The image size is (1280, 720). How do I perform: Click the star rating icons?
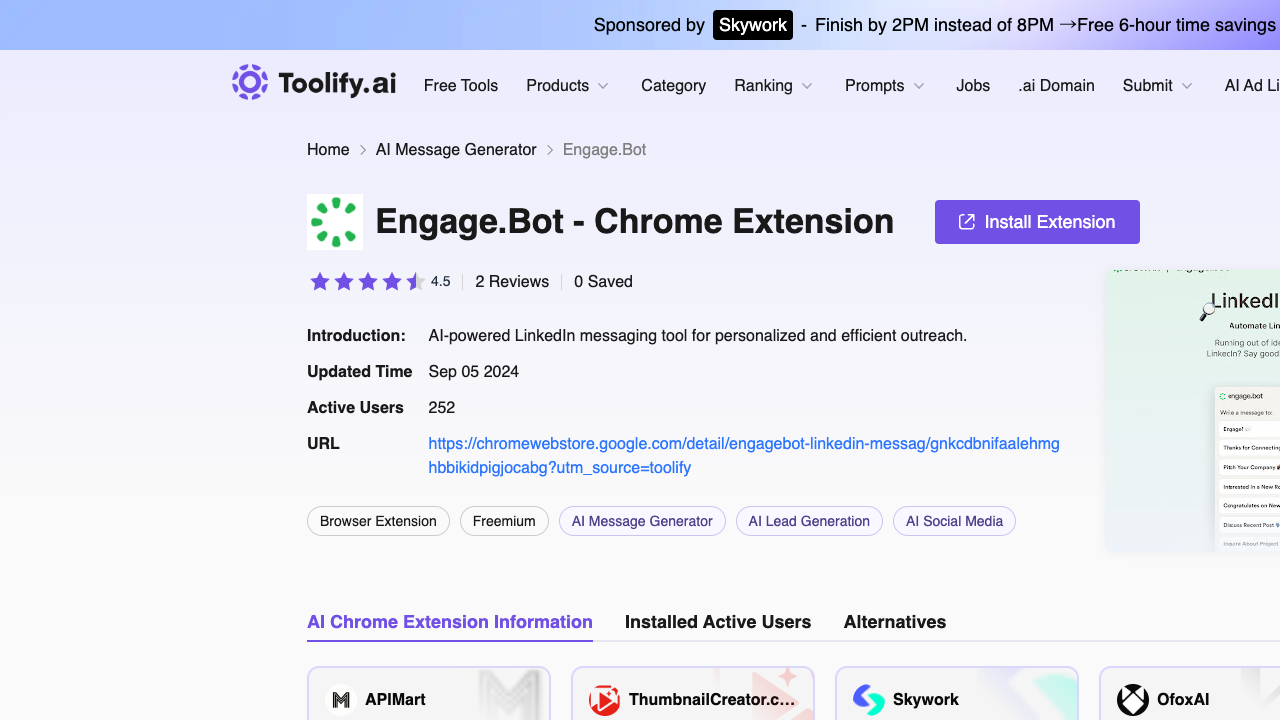[x=367, y=282]
